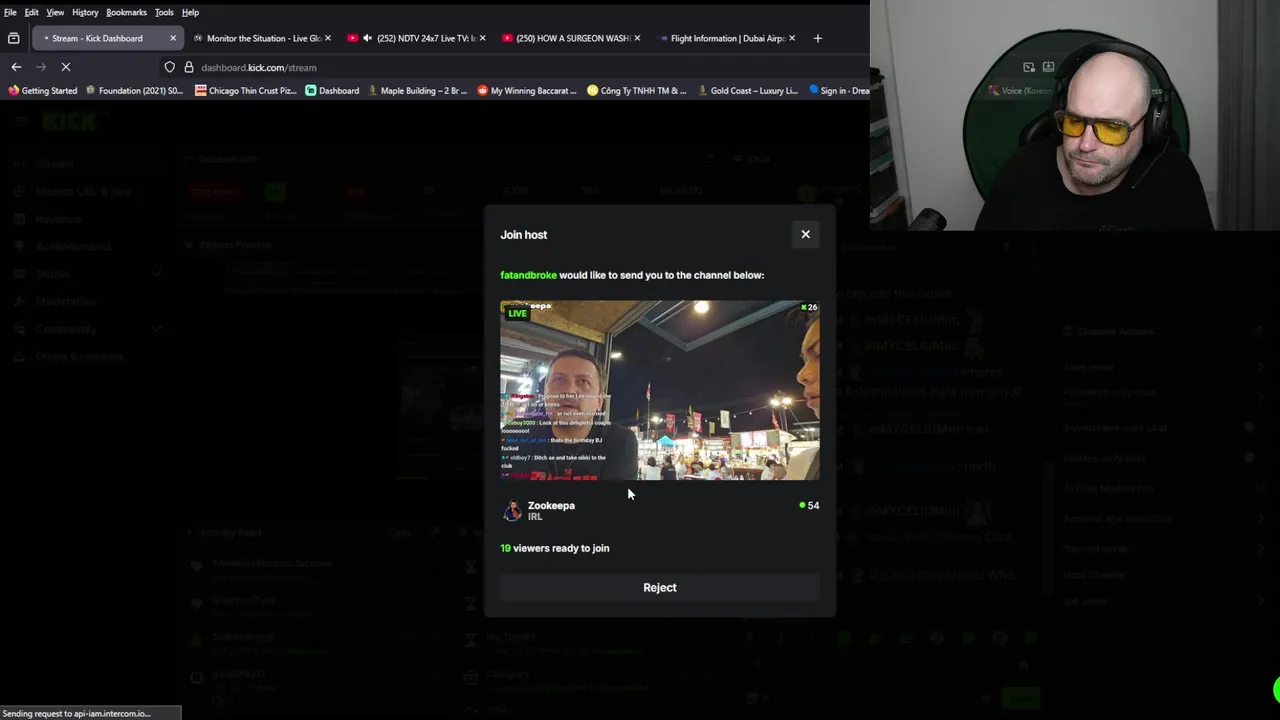Mute the NDTV tab's audio icon
The image size is (1280, 720).
coord(367,38)
